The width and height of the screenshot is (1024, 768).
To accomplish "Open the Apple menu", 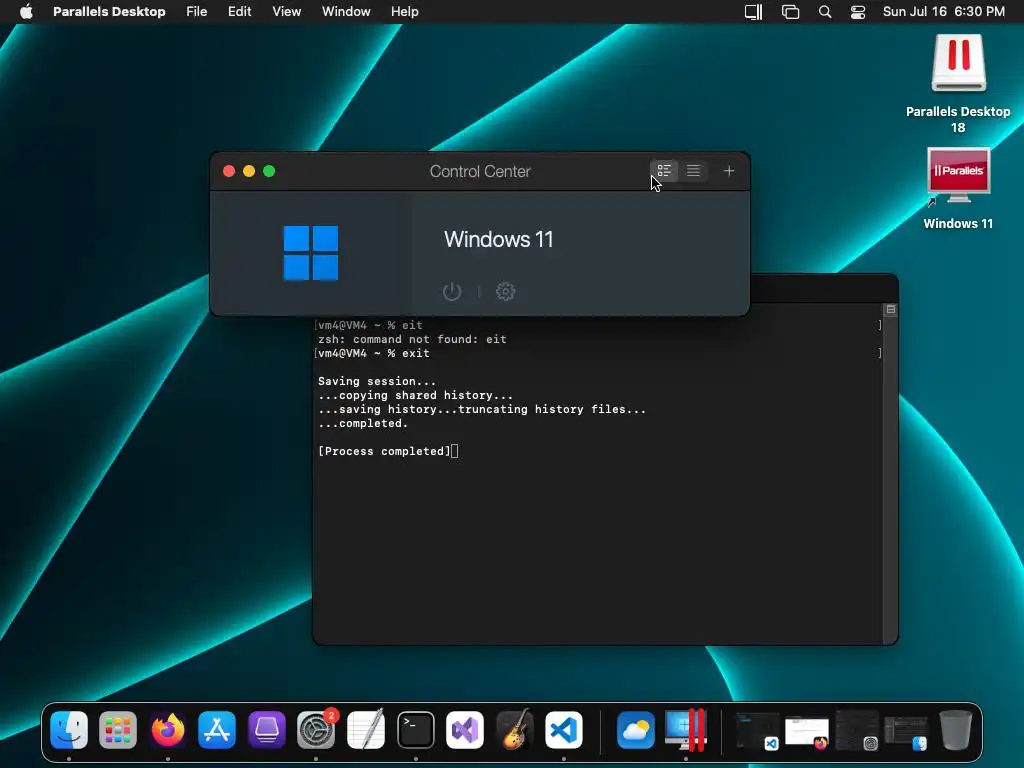I will coord(26,12).
